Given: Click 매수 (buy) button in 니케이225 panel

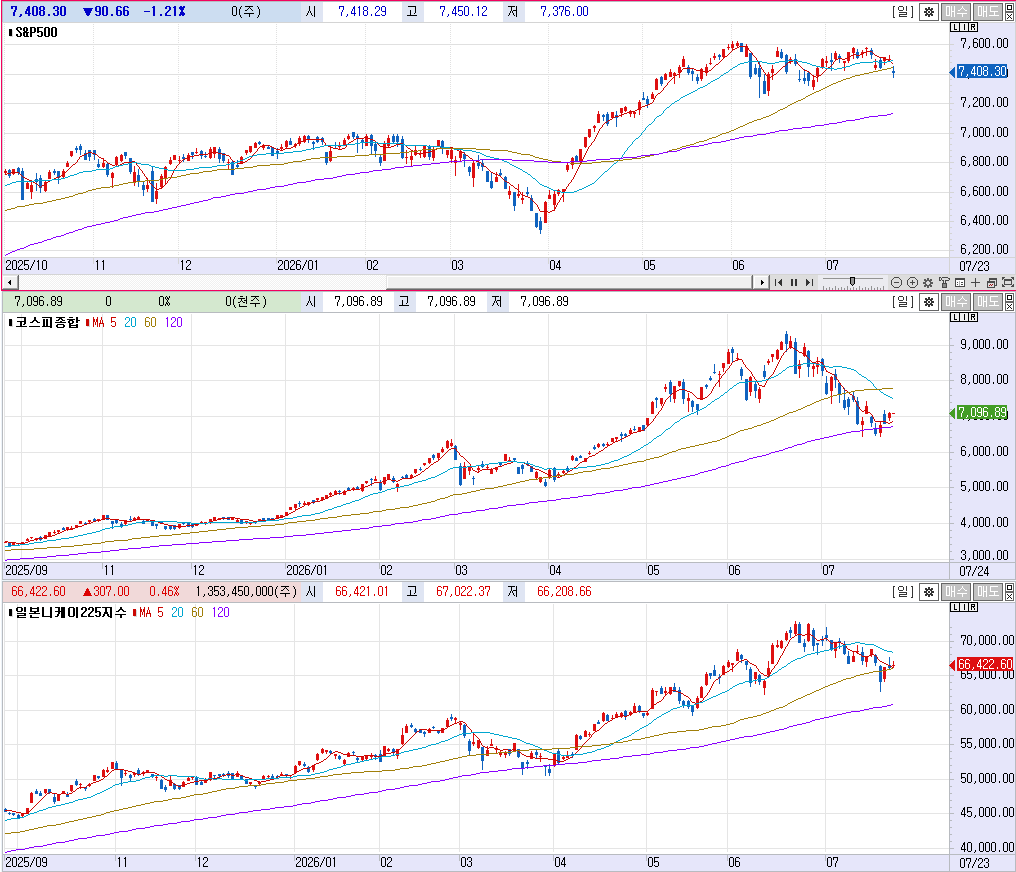Looking at the screenshot, I should pyautogui.click(x=956, y=592).
